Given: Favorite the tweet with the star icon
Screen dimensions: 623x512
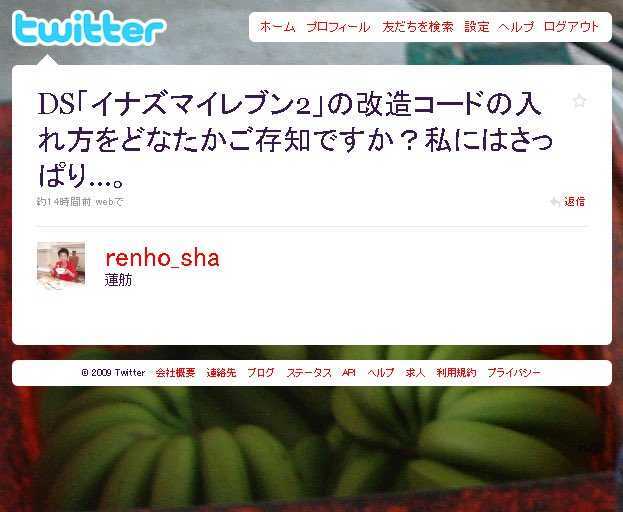Looking at the screenshot, I should pyautogui.click(x=580, y=101).
